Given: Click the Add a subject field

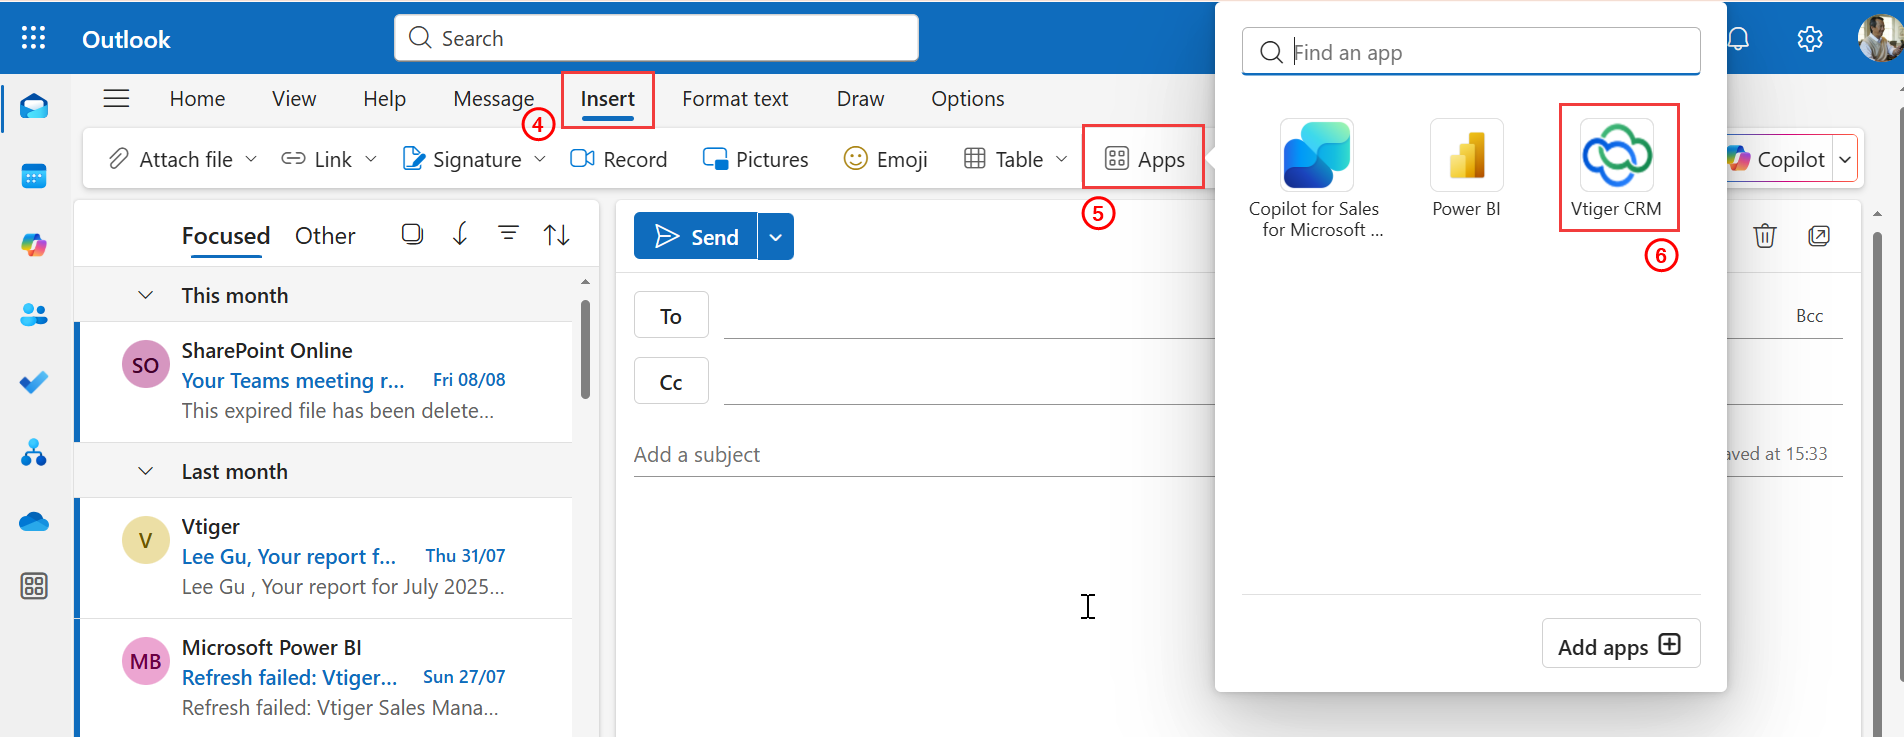Looking at the screenshot, I should coord(923,455).
